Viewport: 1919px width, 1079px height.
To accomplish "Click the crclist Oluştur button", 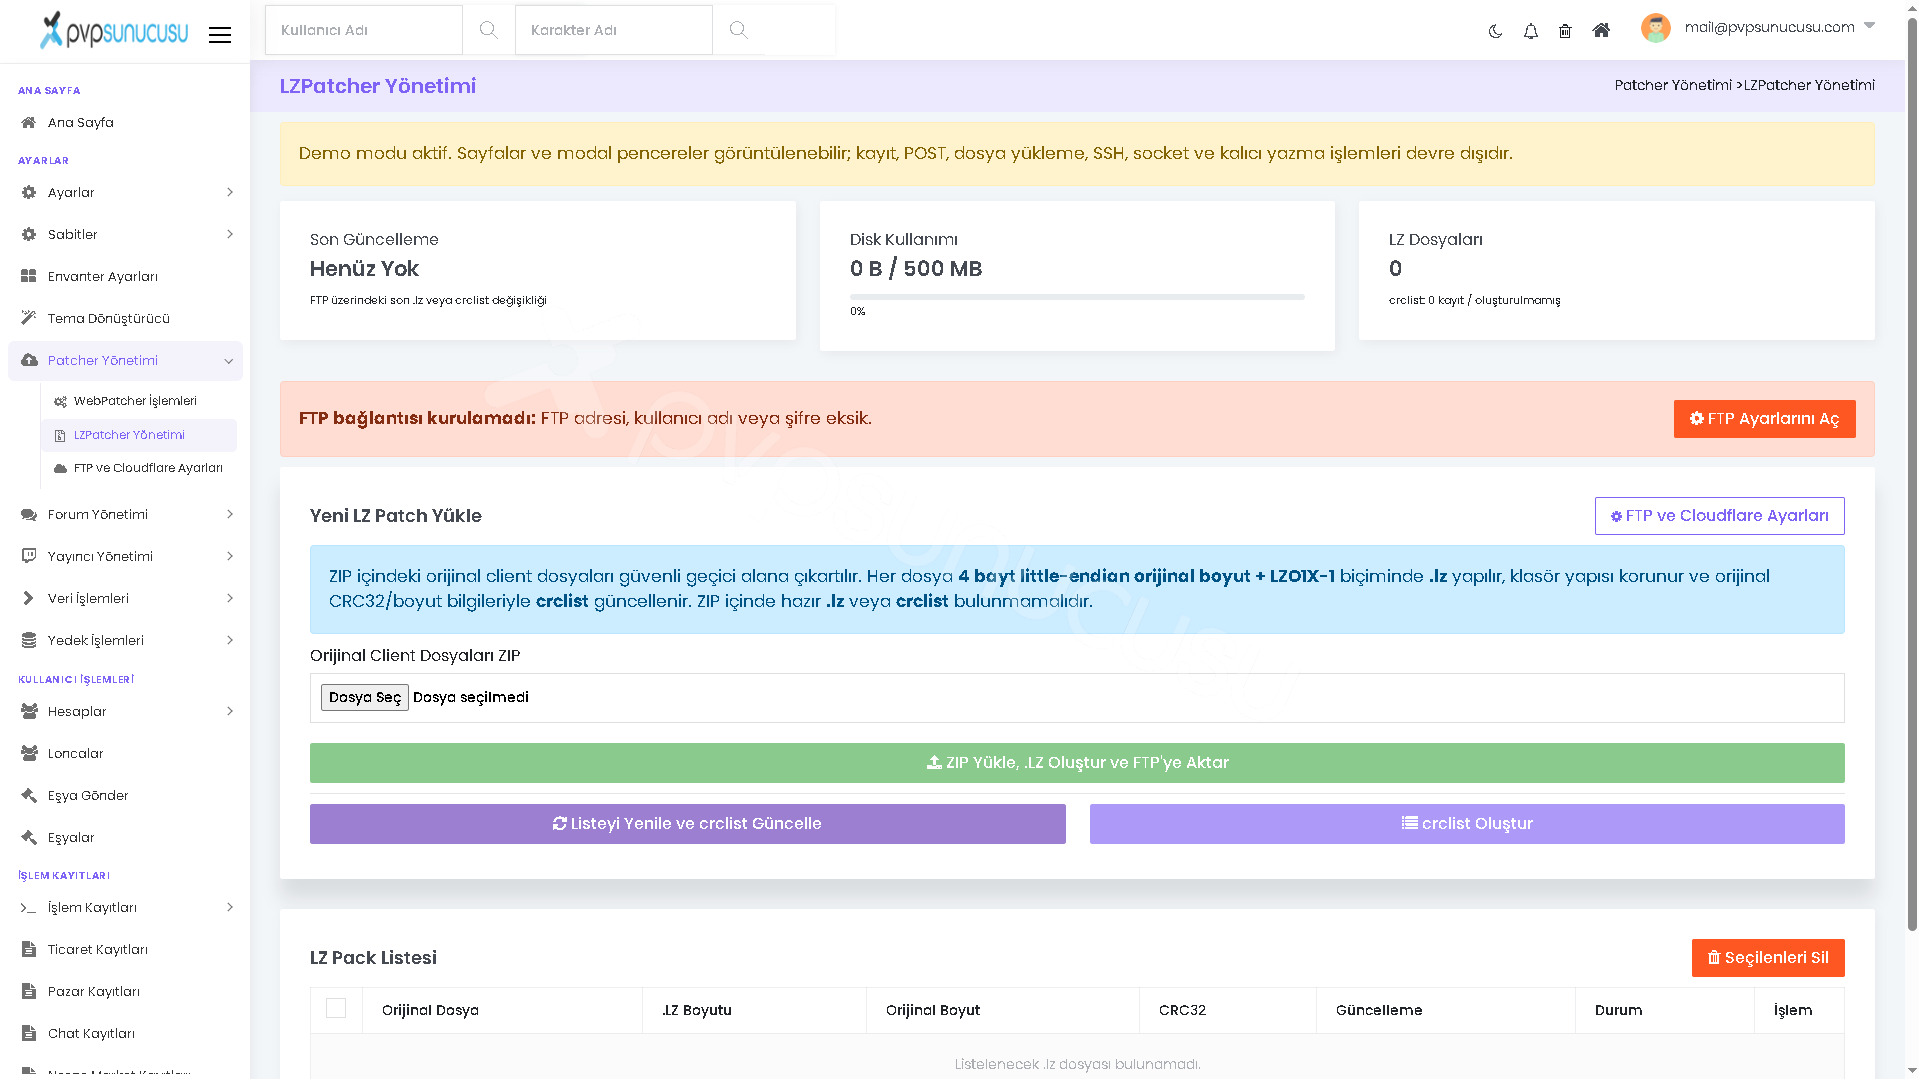I will 1467,824.
